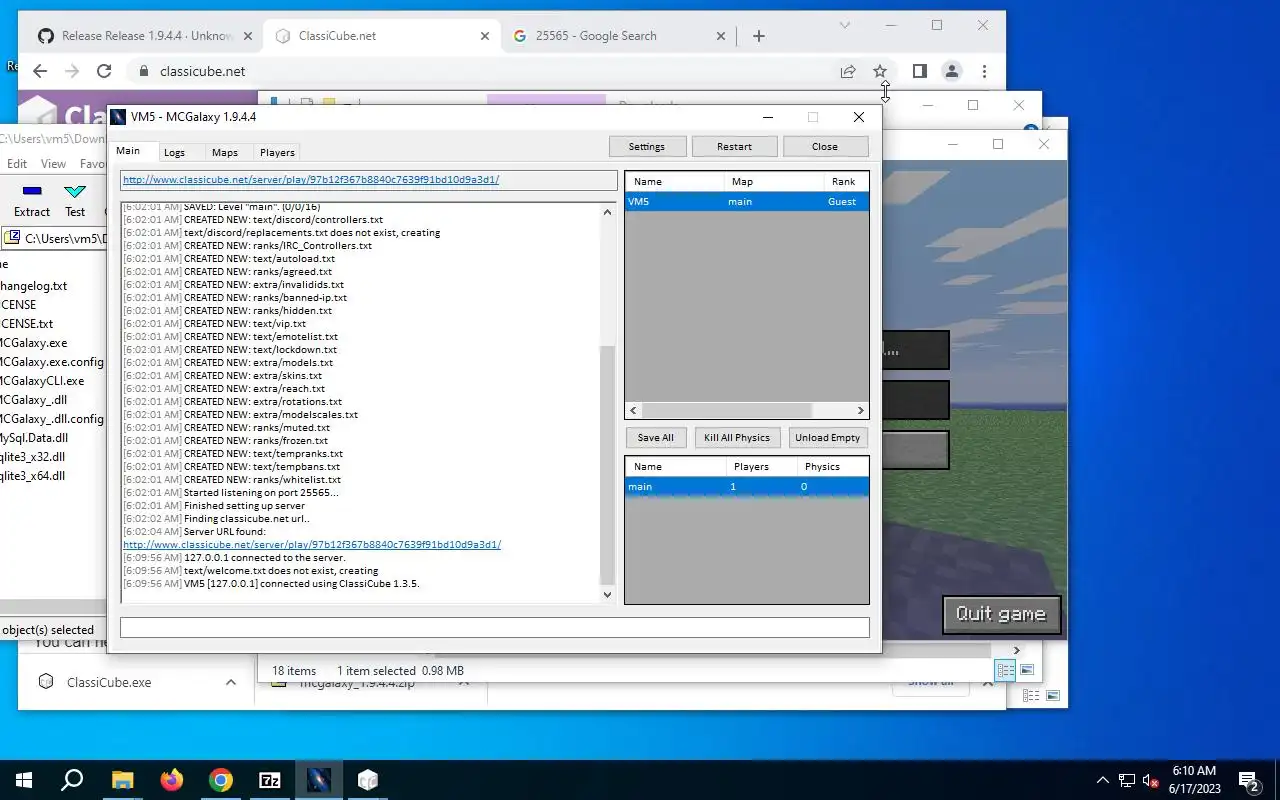This screenshot has height=800, width=1280.
Task: Open MCGalaxy Settings button
Action: (646, 146)
